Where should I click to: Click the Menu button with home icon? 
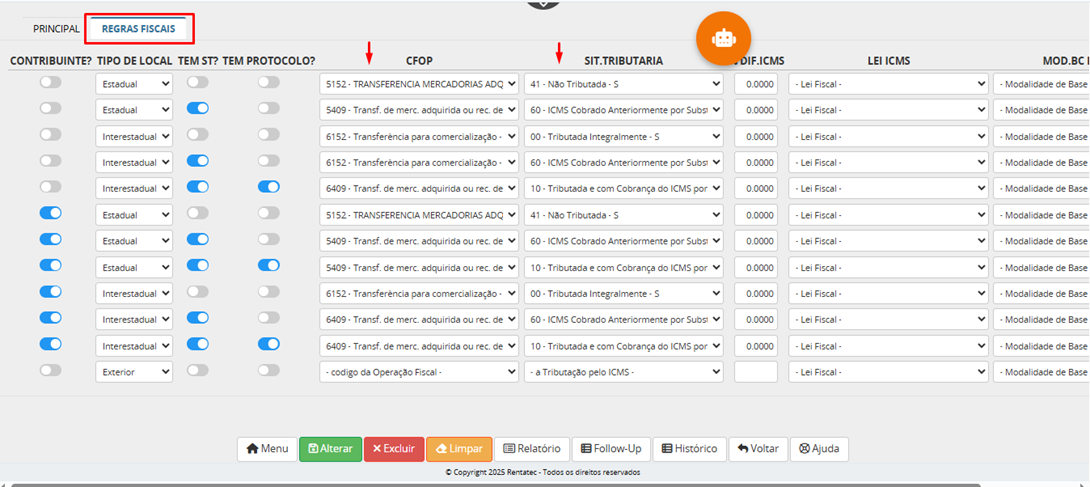coord(267,449)
